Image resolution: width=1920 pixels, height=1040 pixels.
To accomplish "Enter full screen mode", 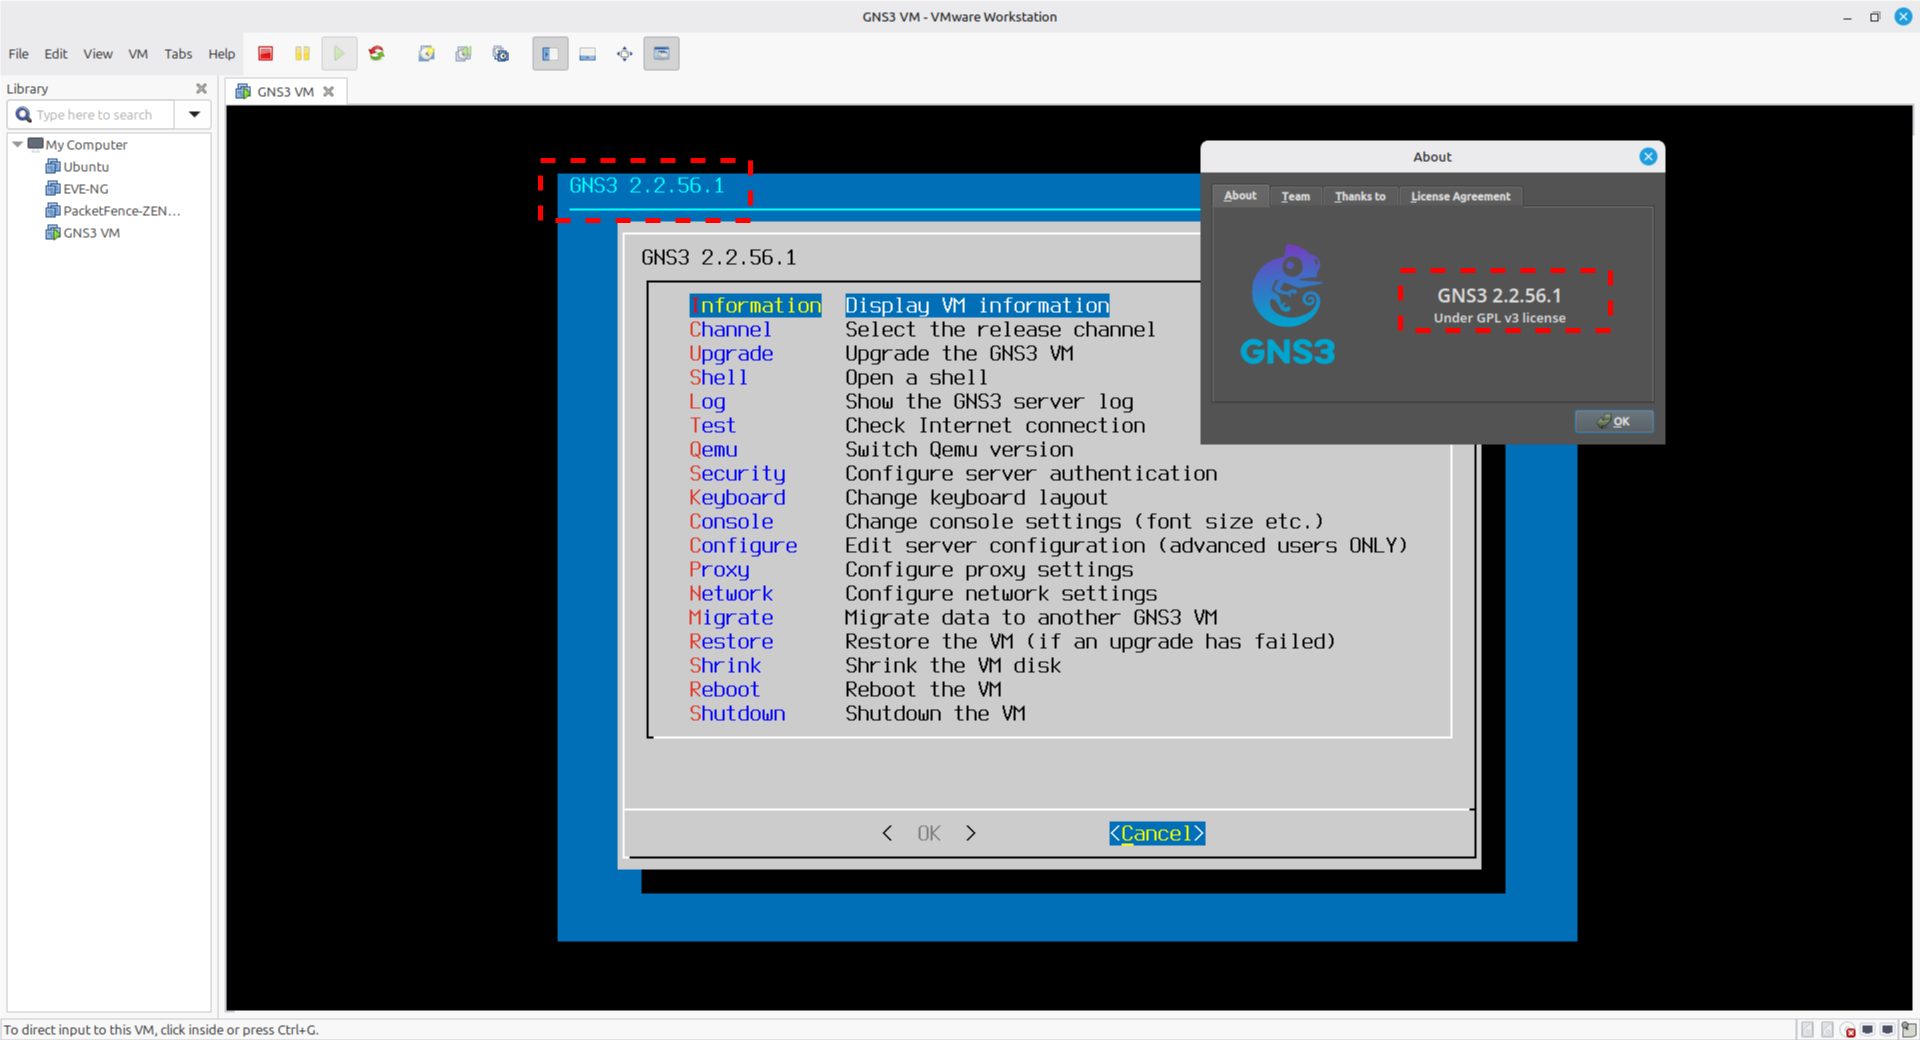I will (624, 53).
